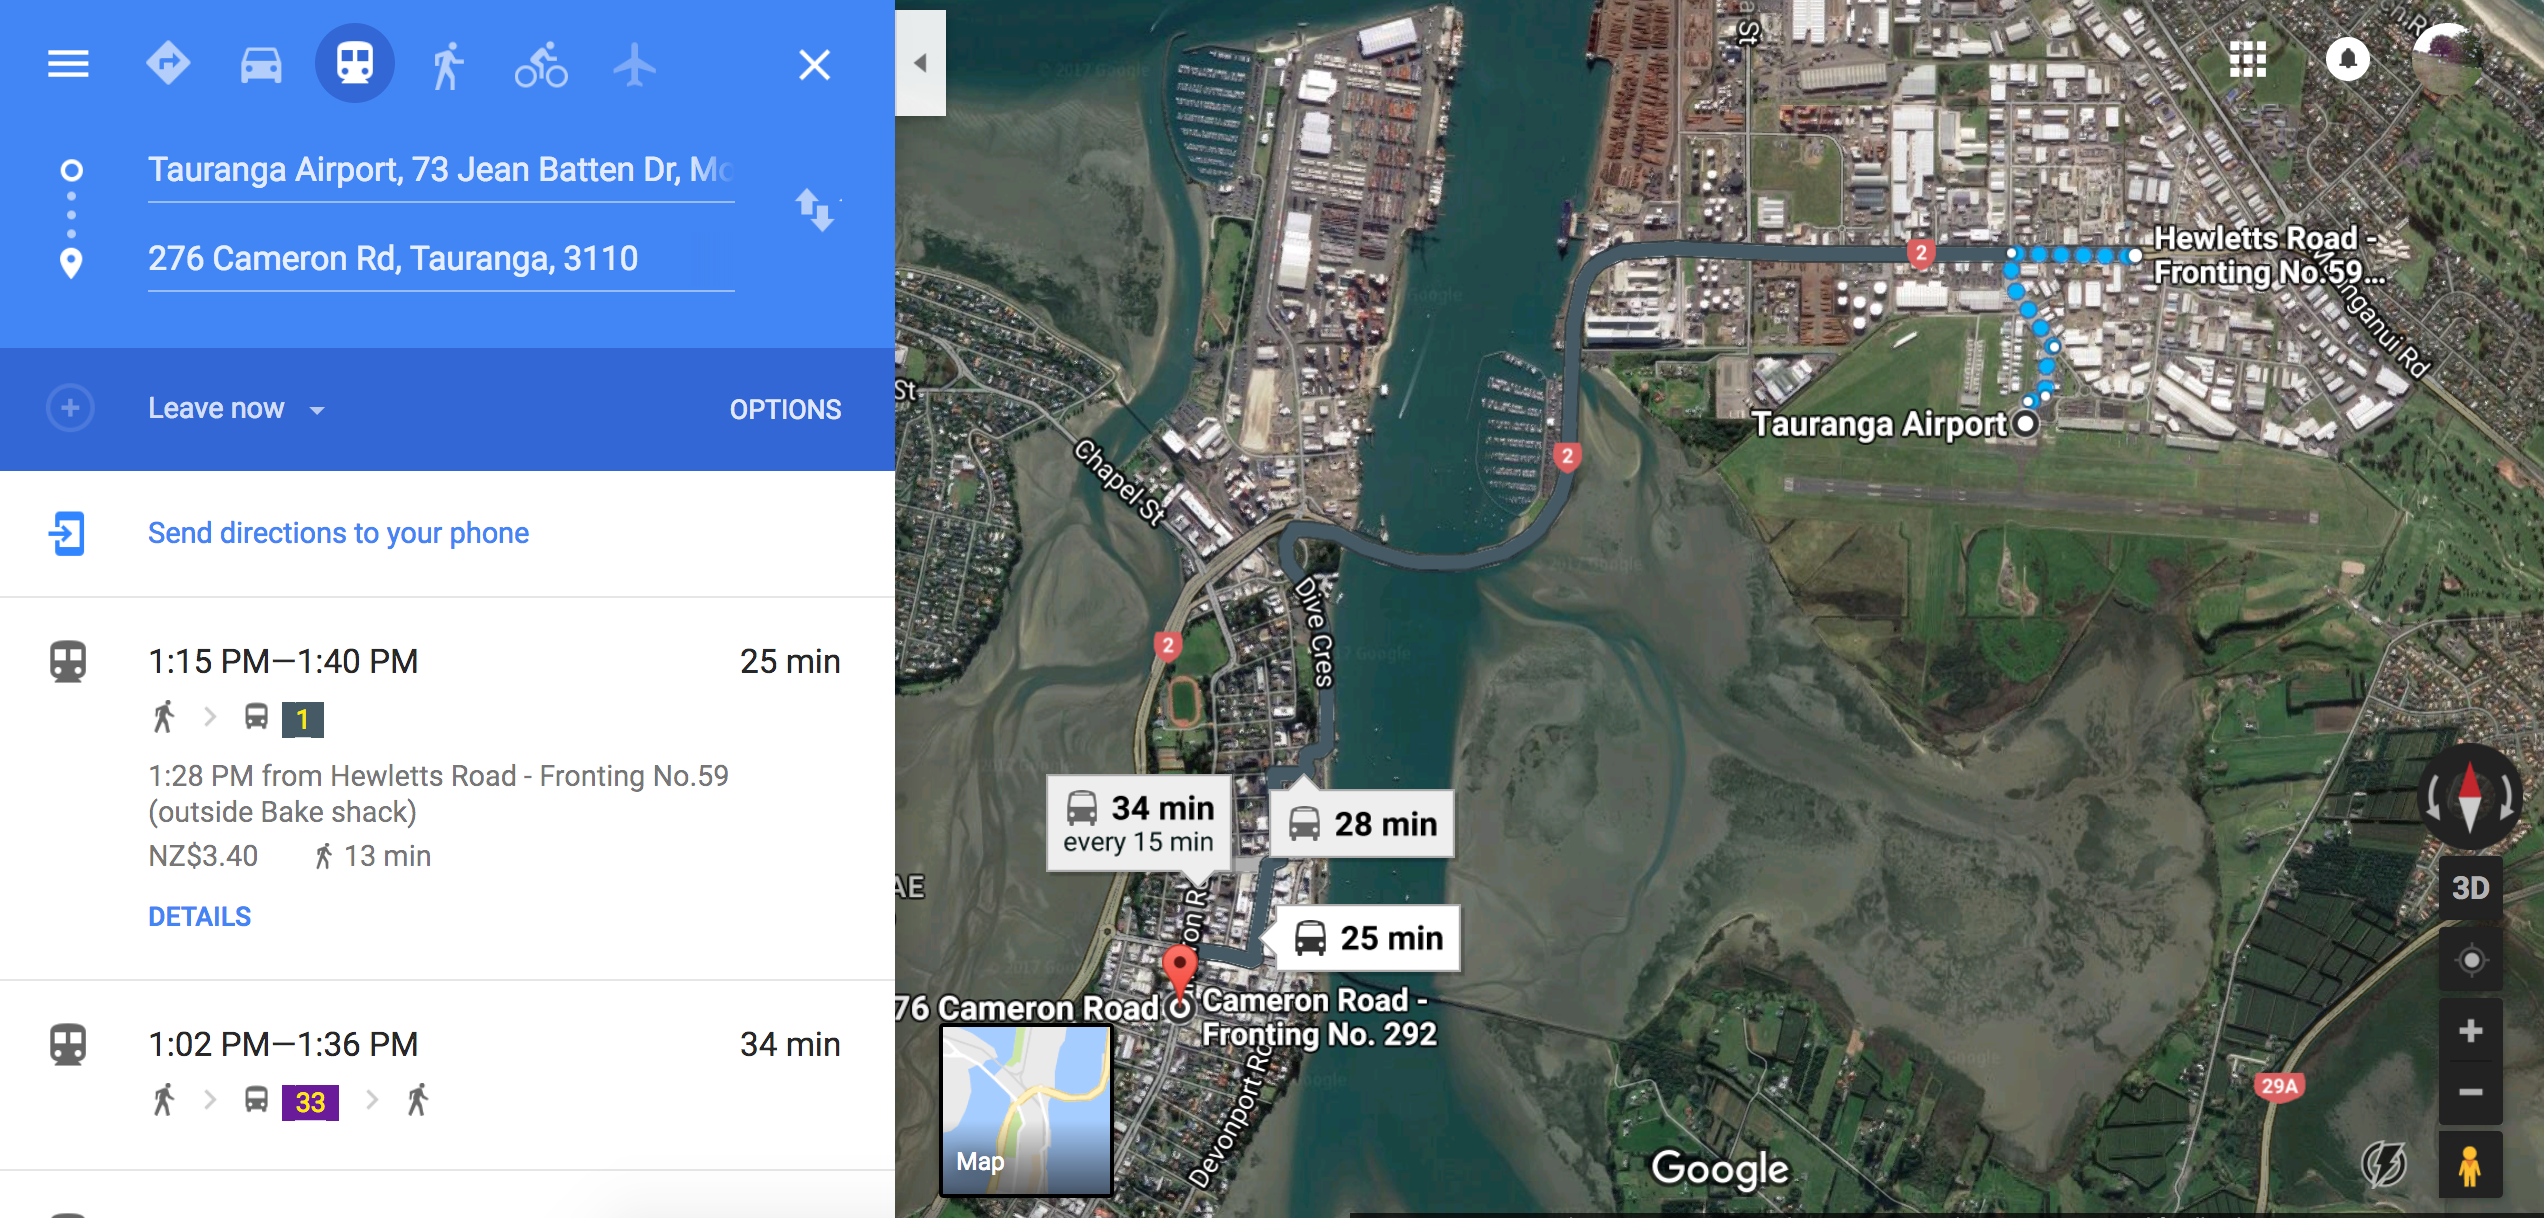Viewport: 2544px width, 1218px height.
Task: Switch to walking directions icon
Action: pos(448,65)
